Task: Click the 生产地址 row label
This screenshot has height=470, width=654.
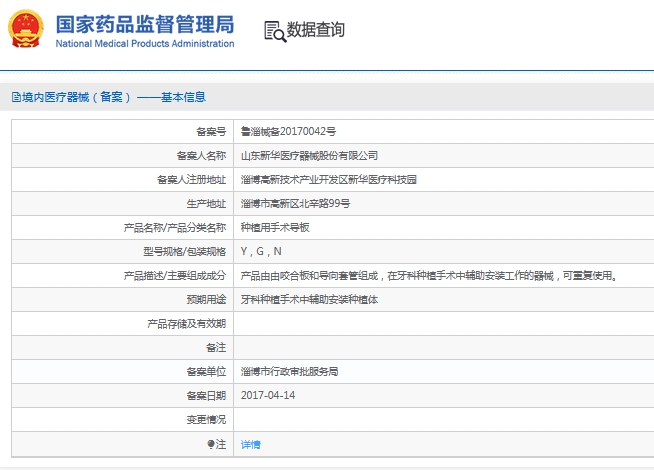Action: [206, 204]
